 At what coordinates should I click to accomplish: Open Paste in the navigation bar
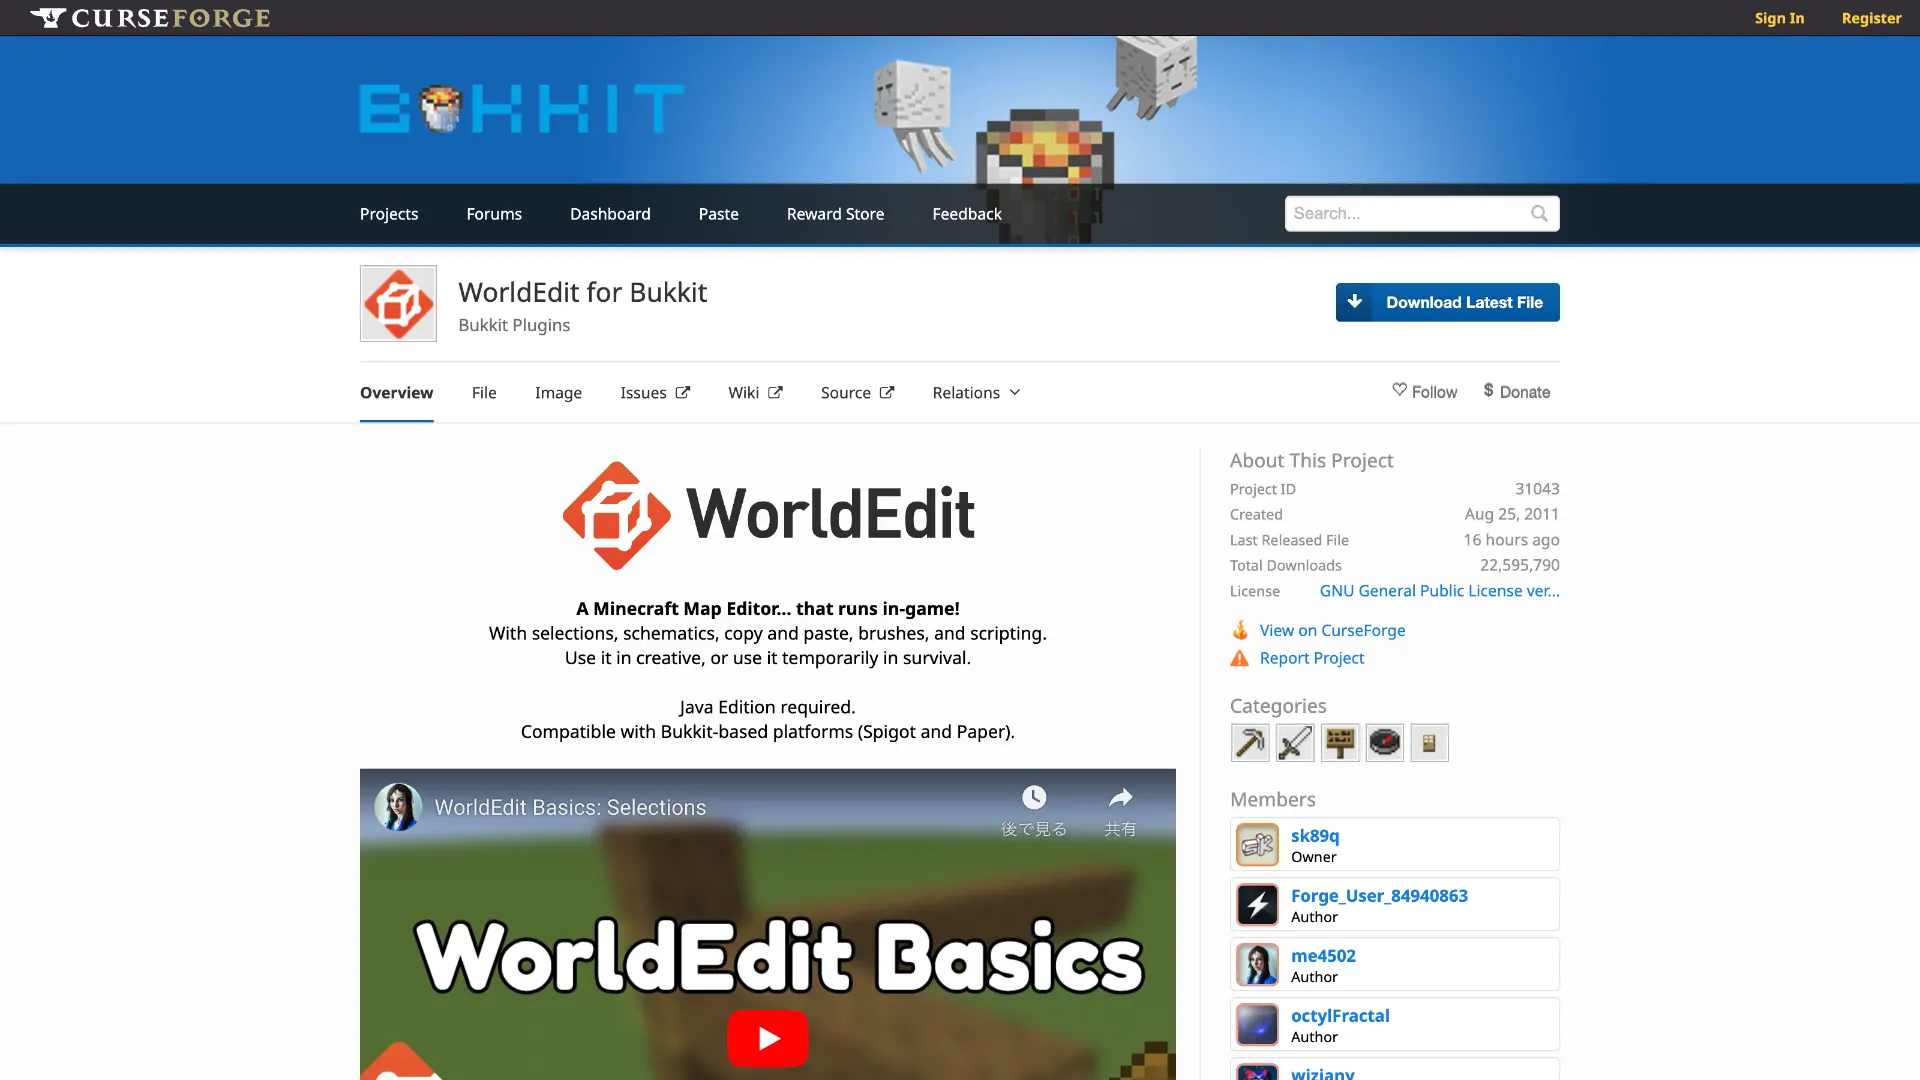click(719, 214)
